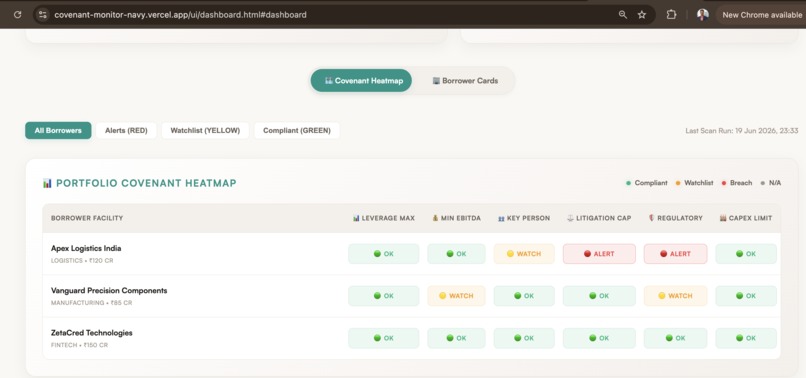Select the All Borrowers filter
This screenshot has width=806, height=378.
click(58, 131)
